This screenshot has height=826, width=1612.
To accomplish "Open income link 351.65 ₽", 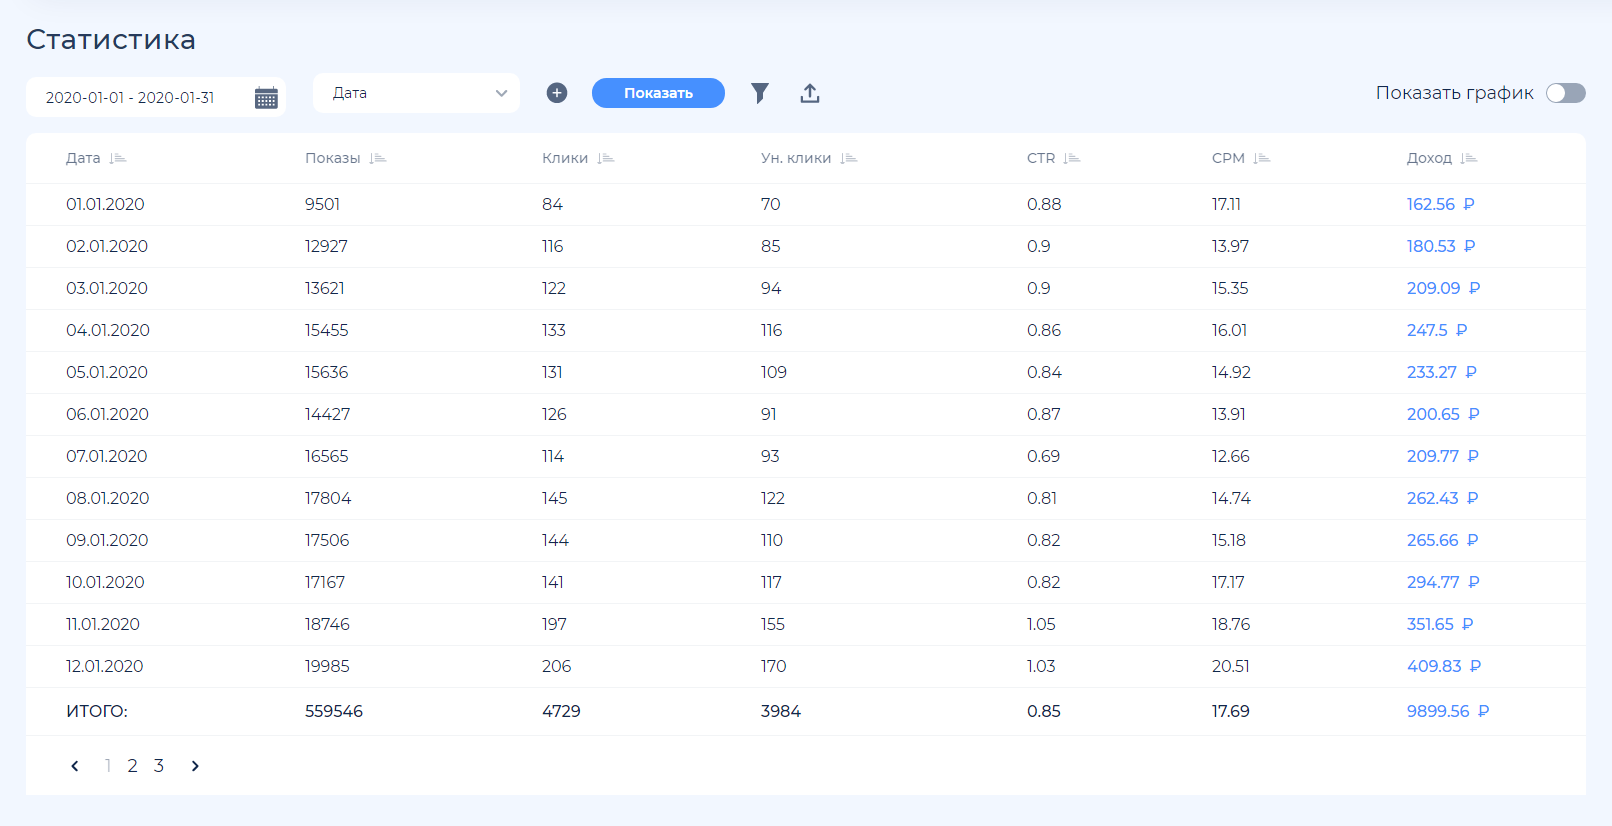I will click(x=1440, y=624).
